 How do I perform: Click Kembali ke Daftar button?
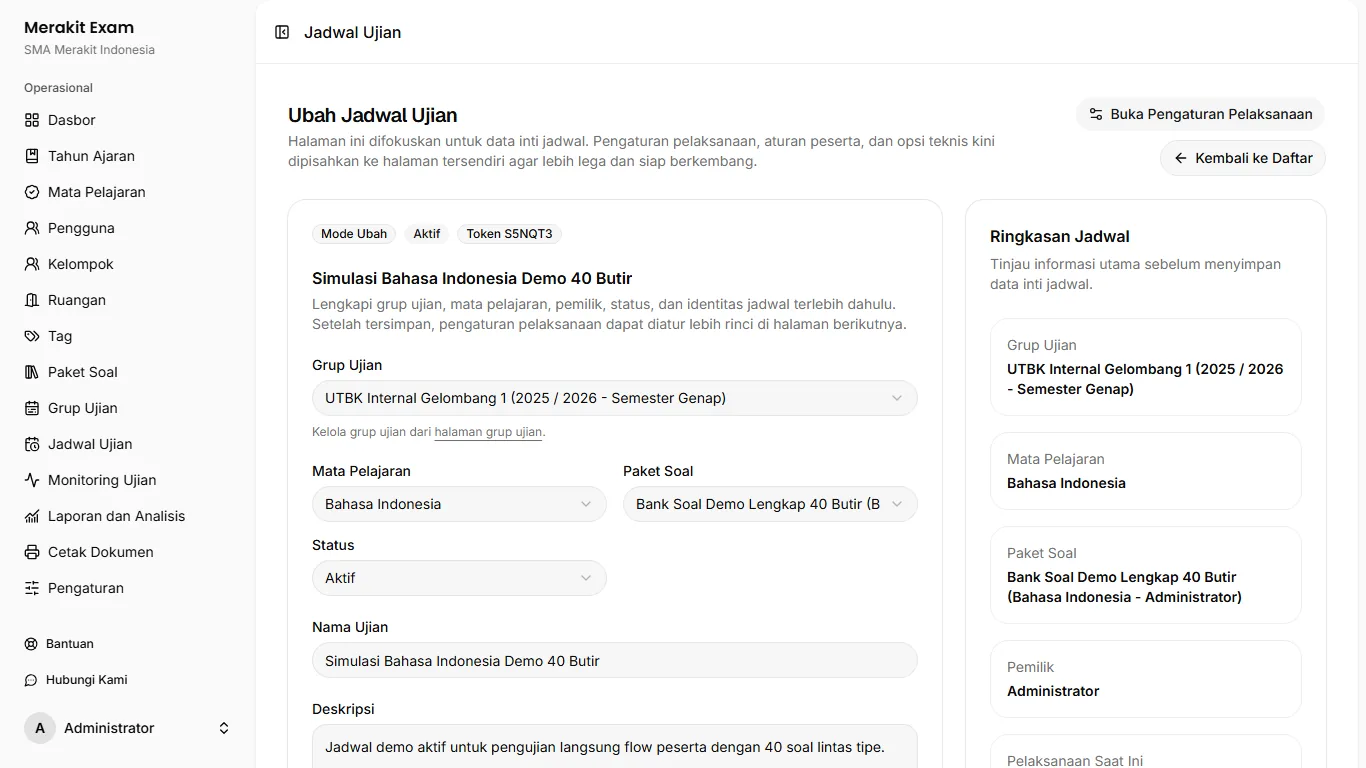(1243, 158)
